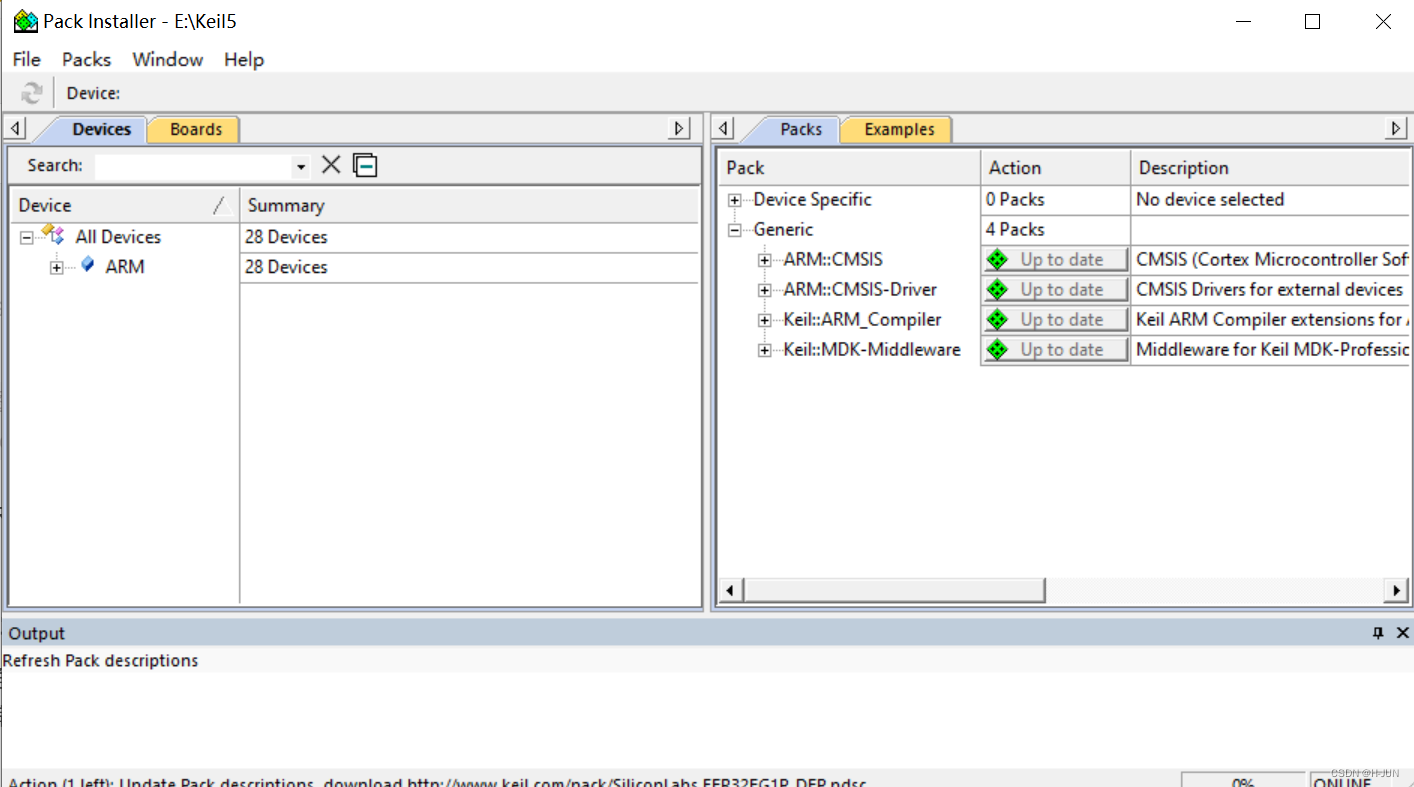Image resolution: width=1414 pixels, height=787 pixels.
Task: Click the collapse all tree icon
Action: click(x=366, y=165)
